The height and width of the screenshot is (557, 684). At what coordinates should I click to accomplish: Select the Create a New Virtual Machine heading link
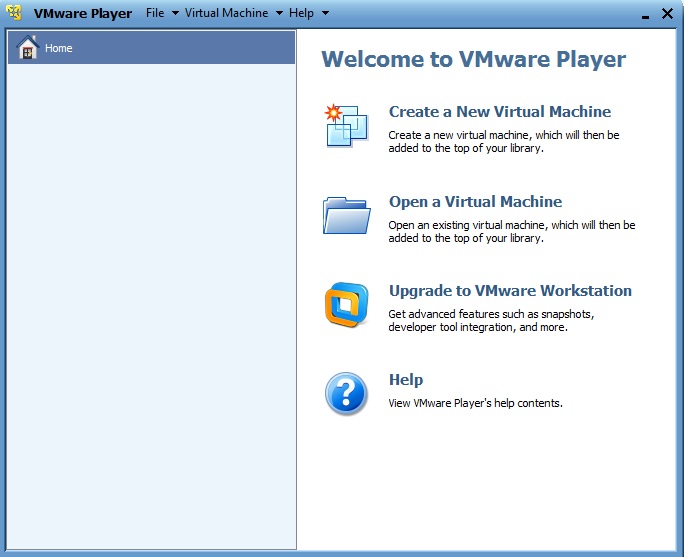(499, 112)
